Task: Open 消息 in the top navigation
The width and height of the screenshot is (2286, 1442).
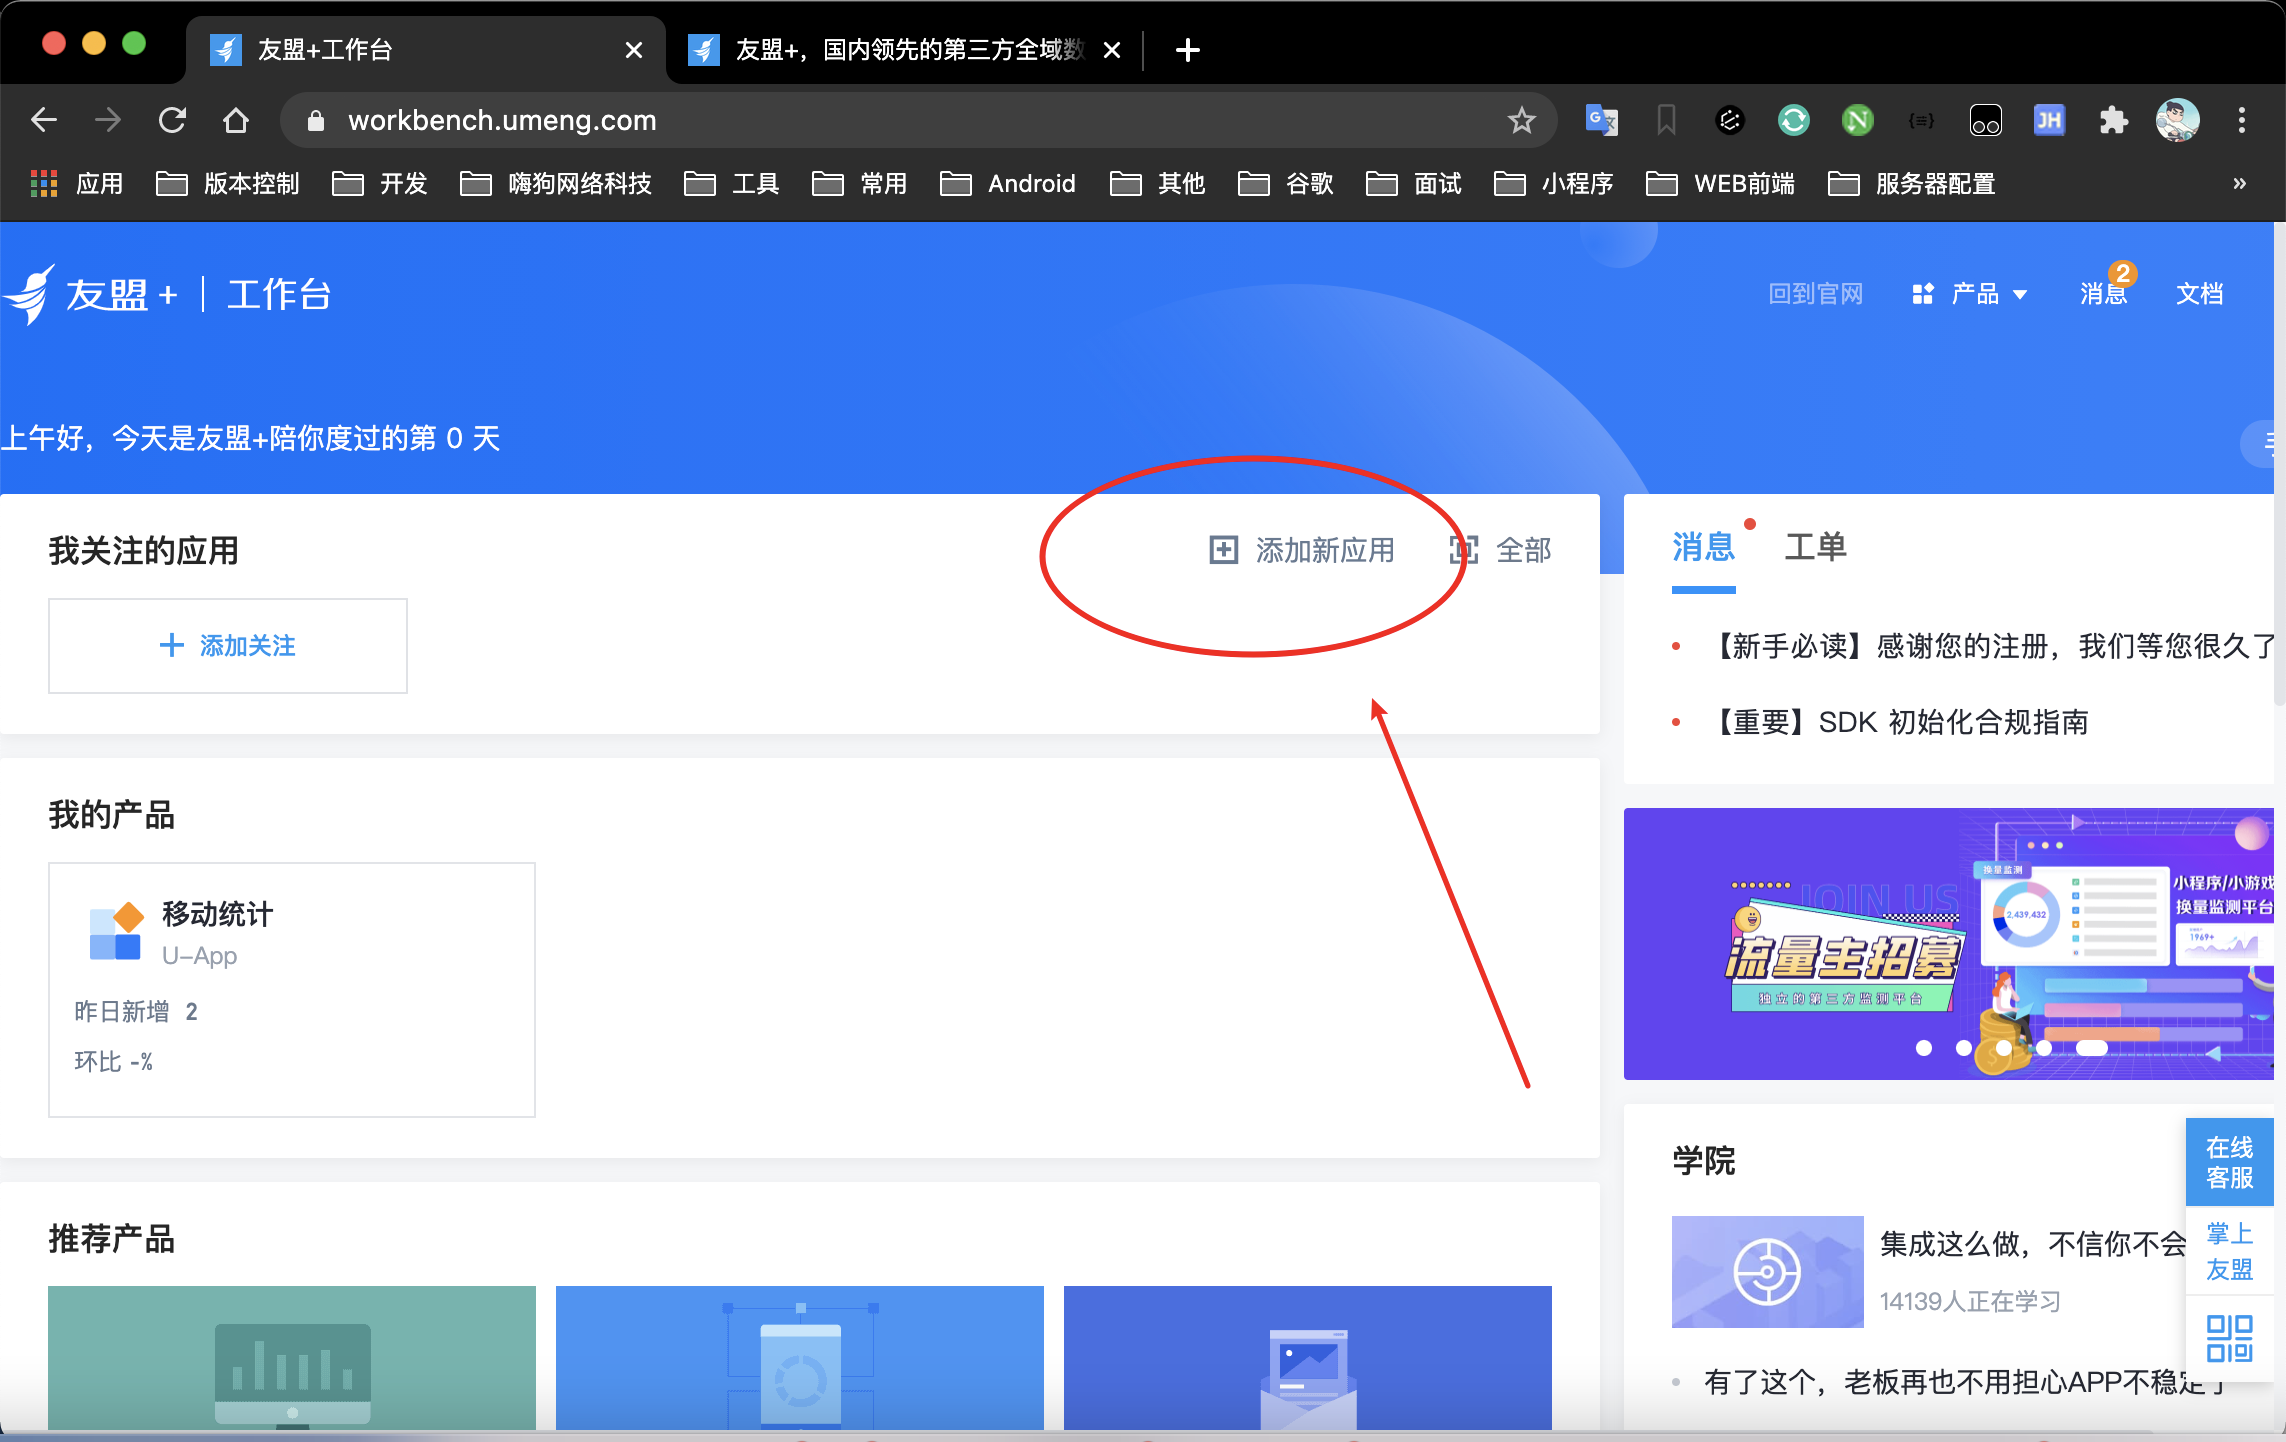Action: click(2104, 293)
